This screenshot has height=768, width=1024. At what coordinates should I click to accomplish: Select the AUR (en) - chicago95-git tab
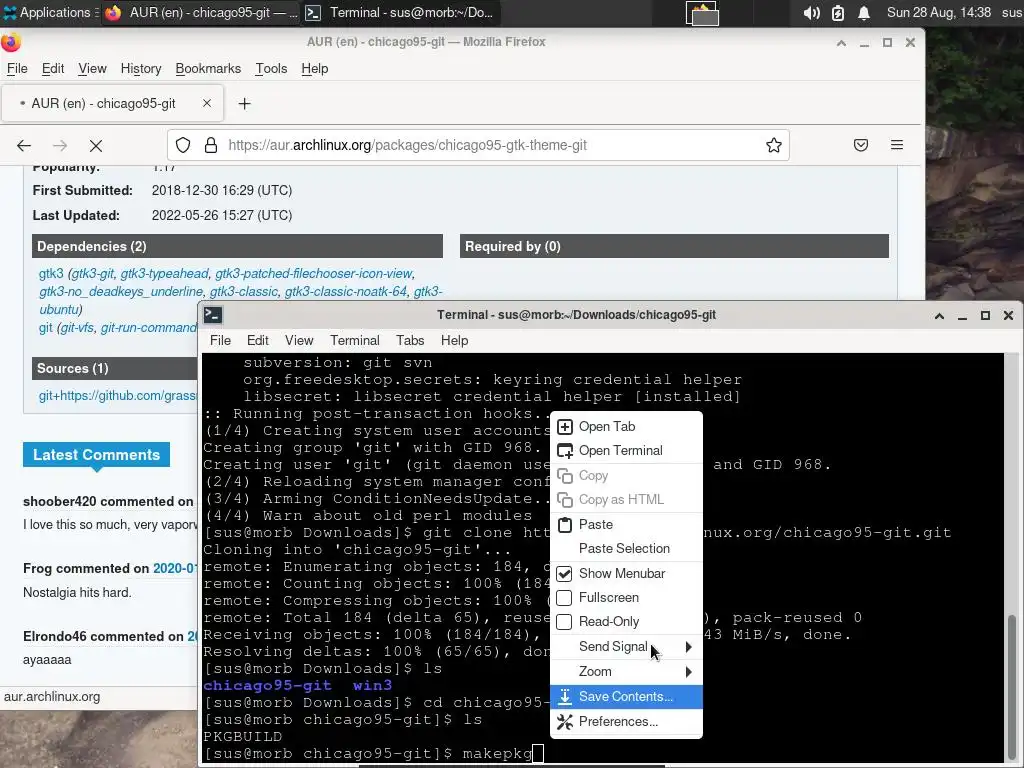[x=112, y=103]
